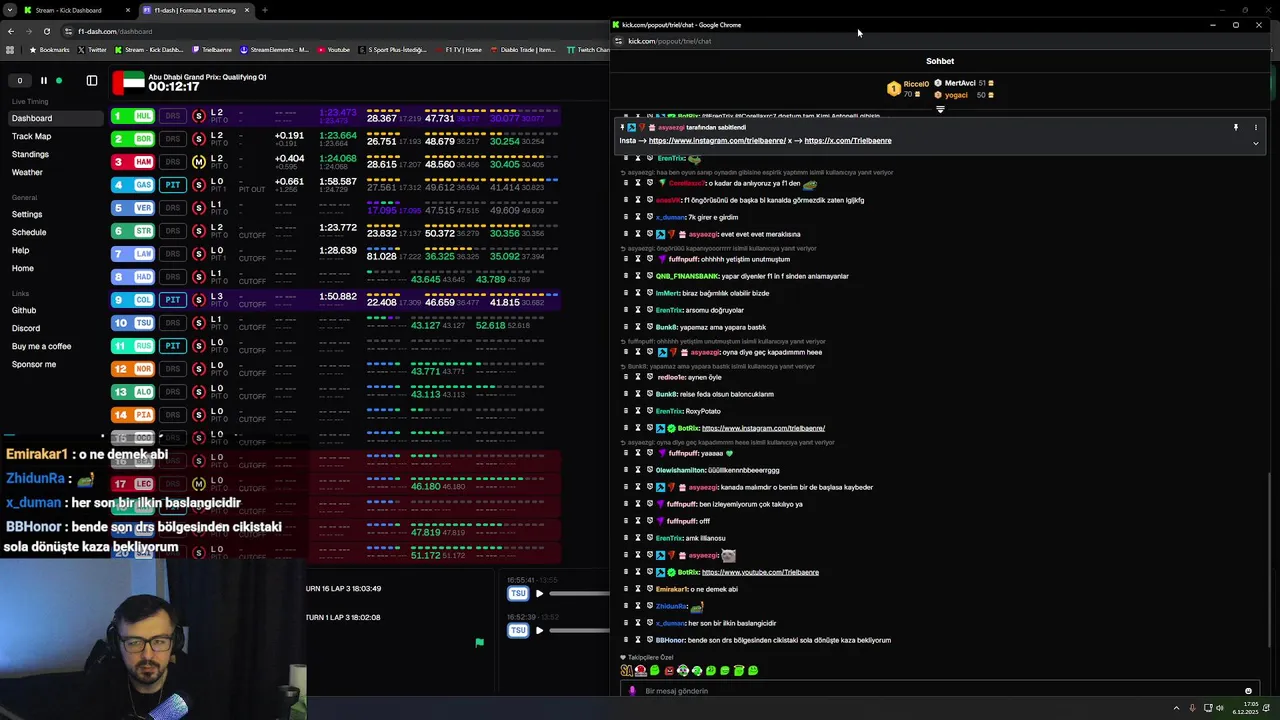Click the green flag race control icon
Image resolution: width=1280 pixels, height=720 pixels.
pos(479,643)
